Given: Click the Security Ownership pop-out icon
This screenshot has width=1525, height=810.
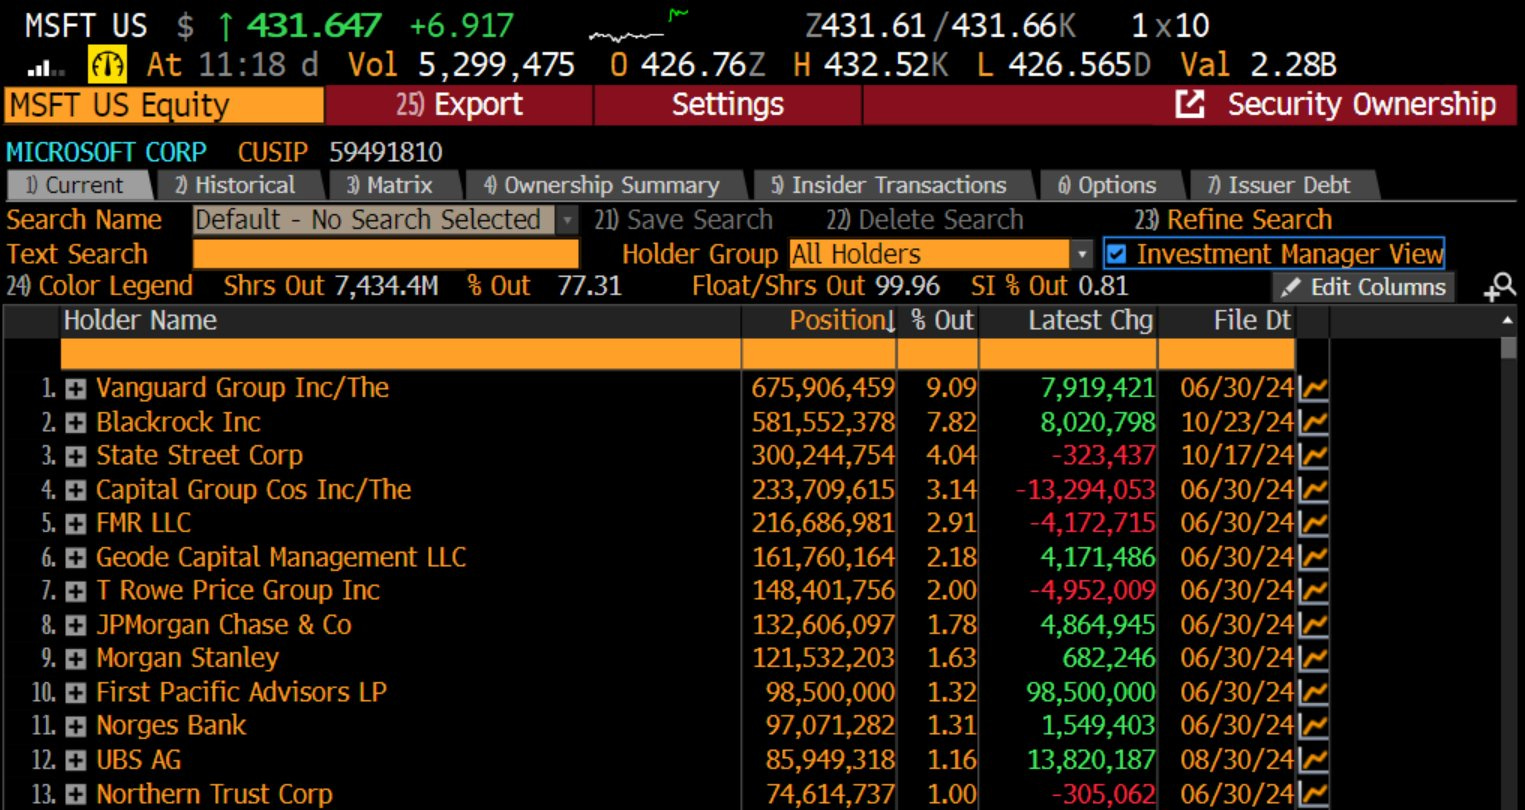Looking at the screenshot, I should (x=1189, y=104).
